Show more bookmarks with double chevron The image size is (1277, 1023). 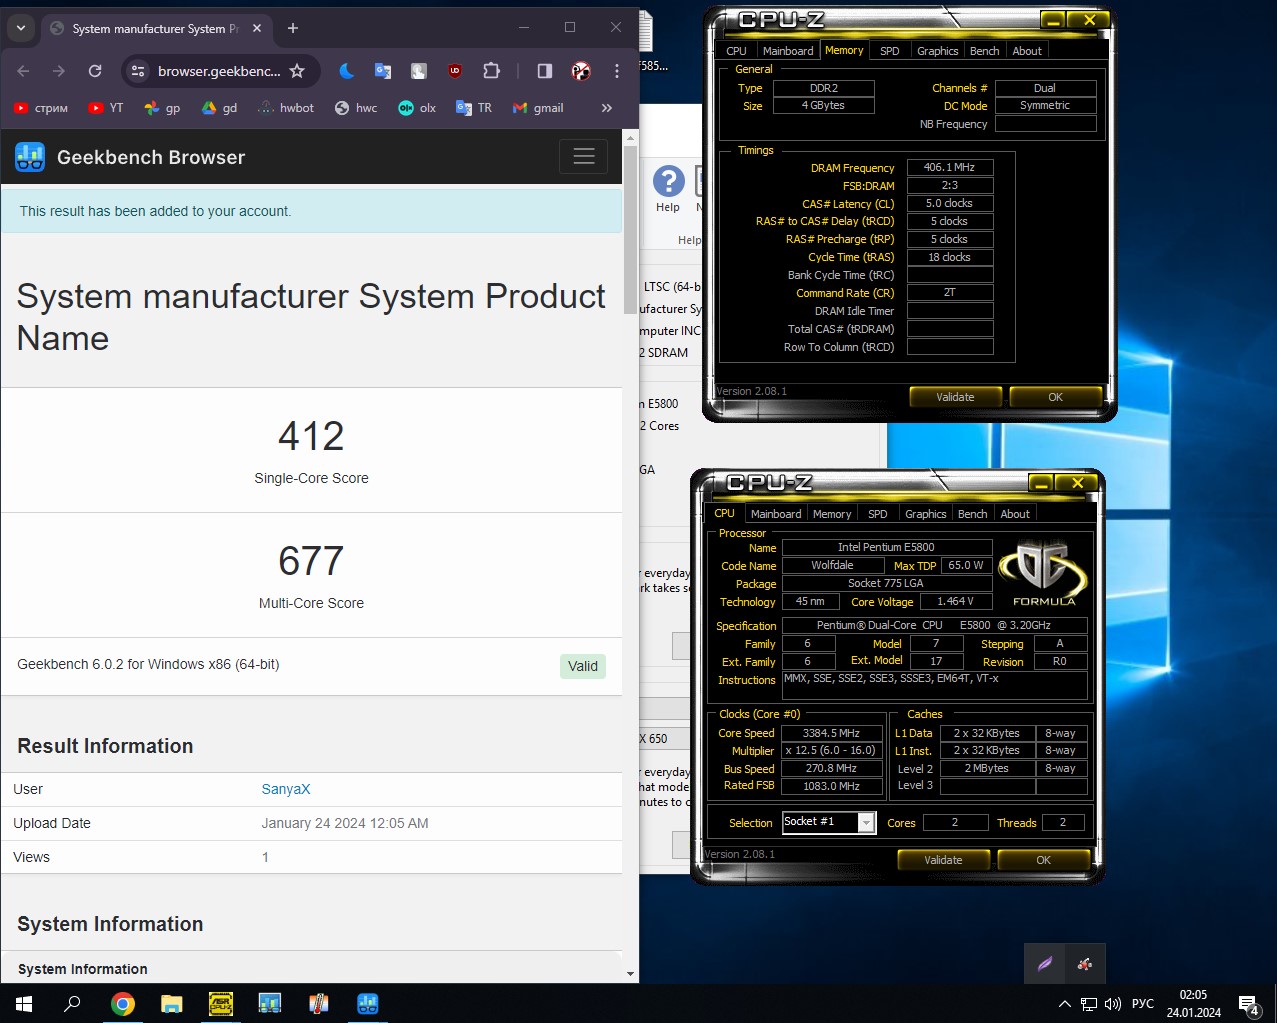tap(606, 108)
